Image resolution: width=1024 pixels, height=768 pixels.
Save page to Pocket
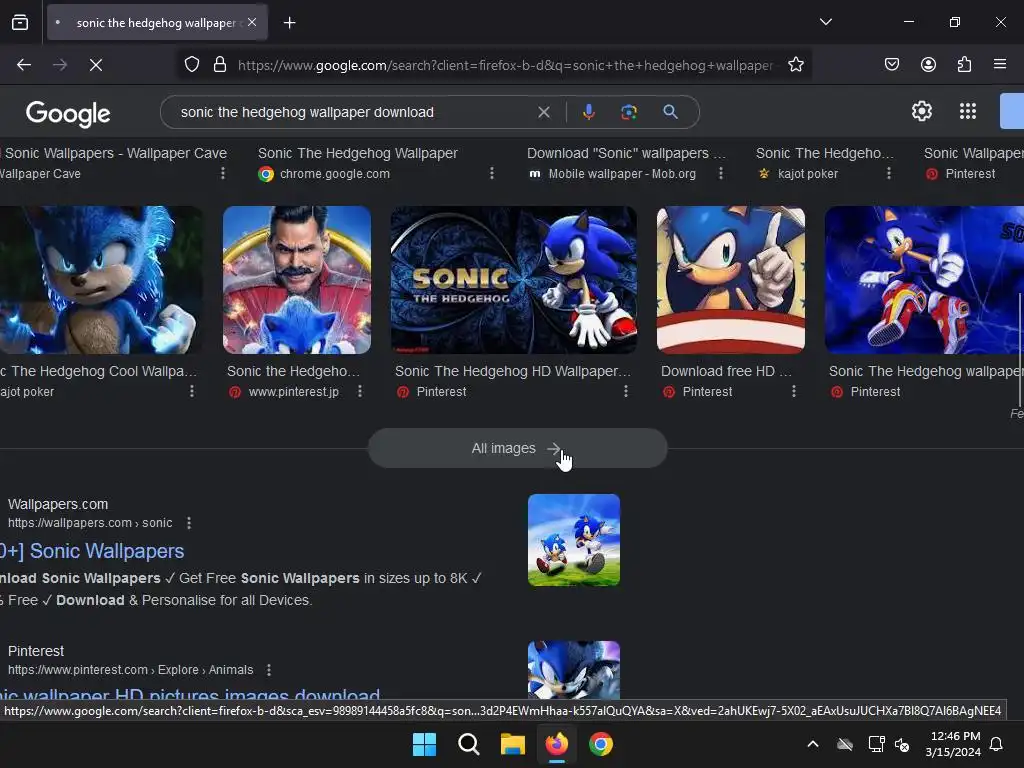pyautogui.click(x=891, y=65)
